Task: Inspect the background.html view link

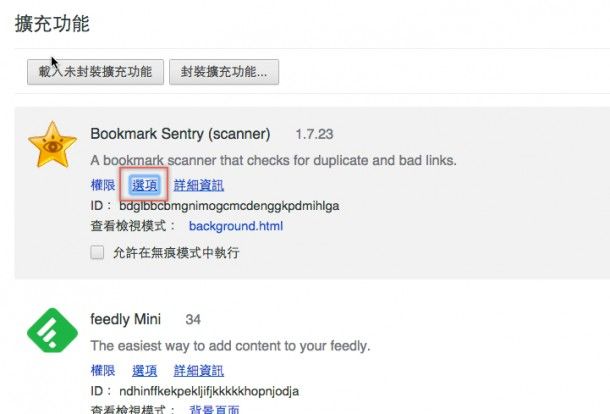Action: (236, 226)
